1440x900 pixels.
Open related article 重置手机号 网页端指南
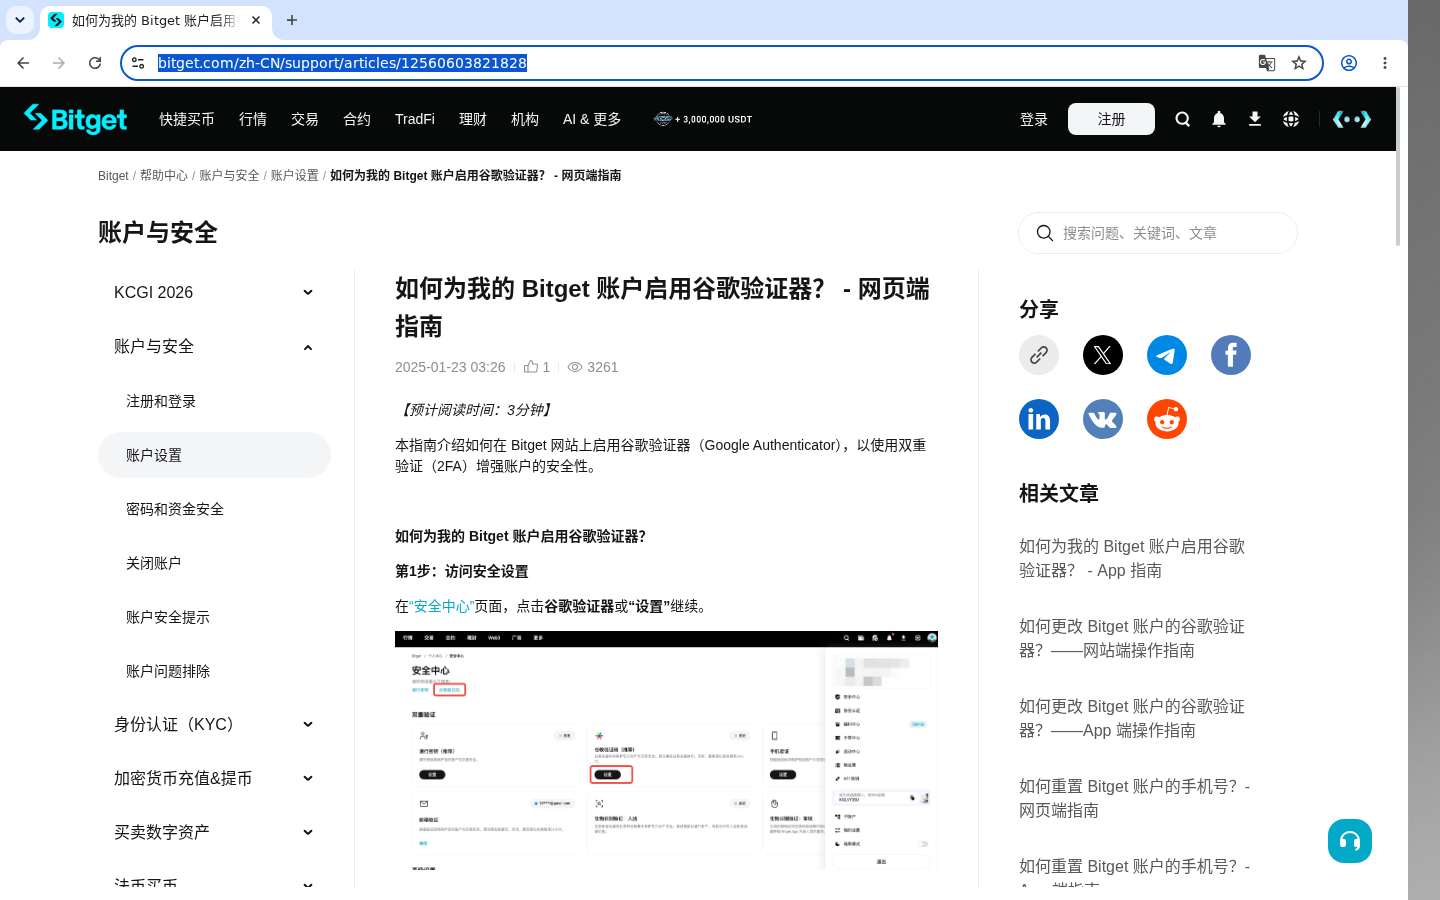coord(1135,798)
